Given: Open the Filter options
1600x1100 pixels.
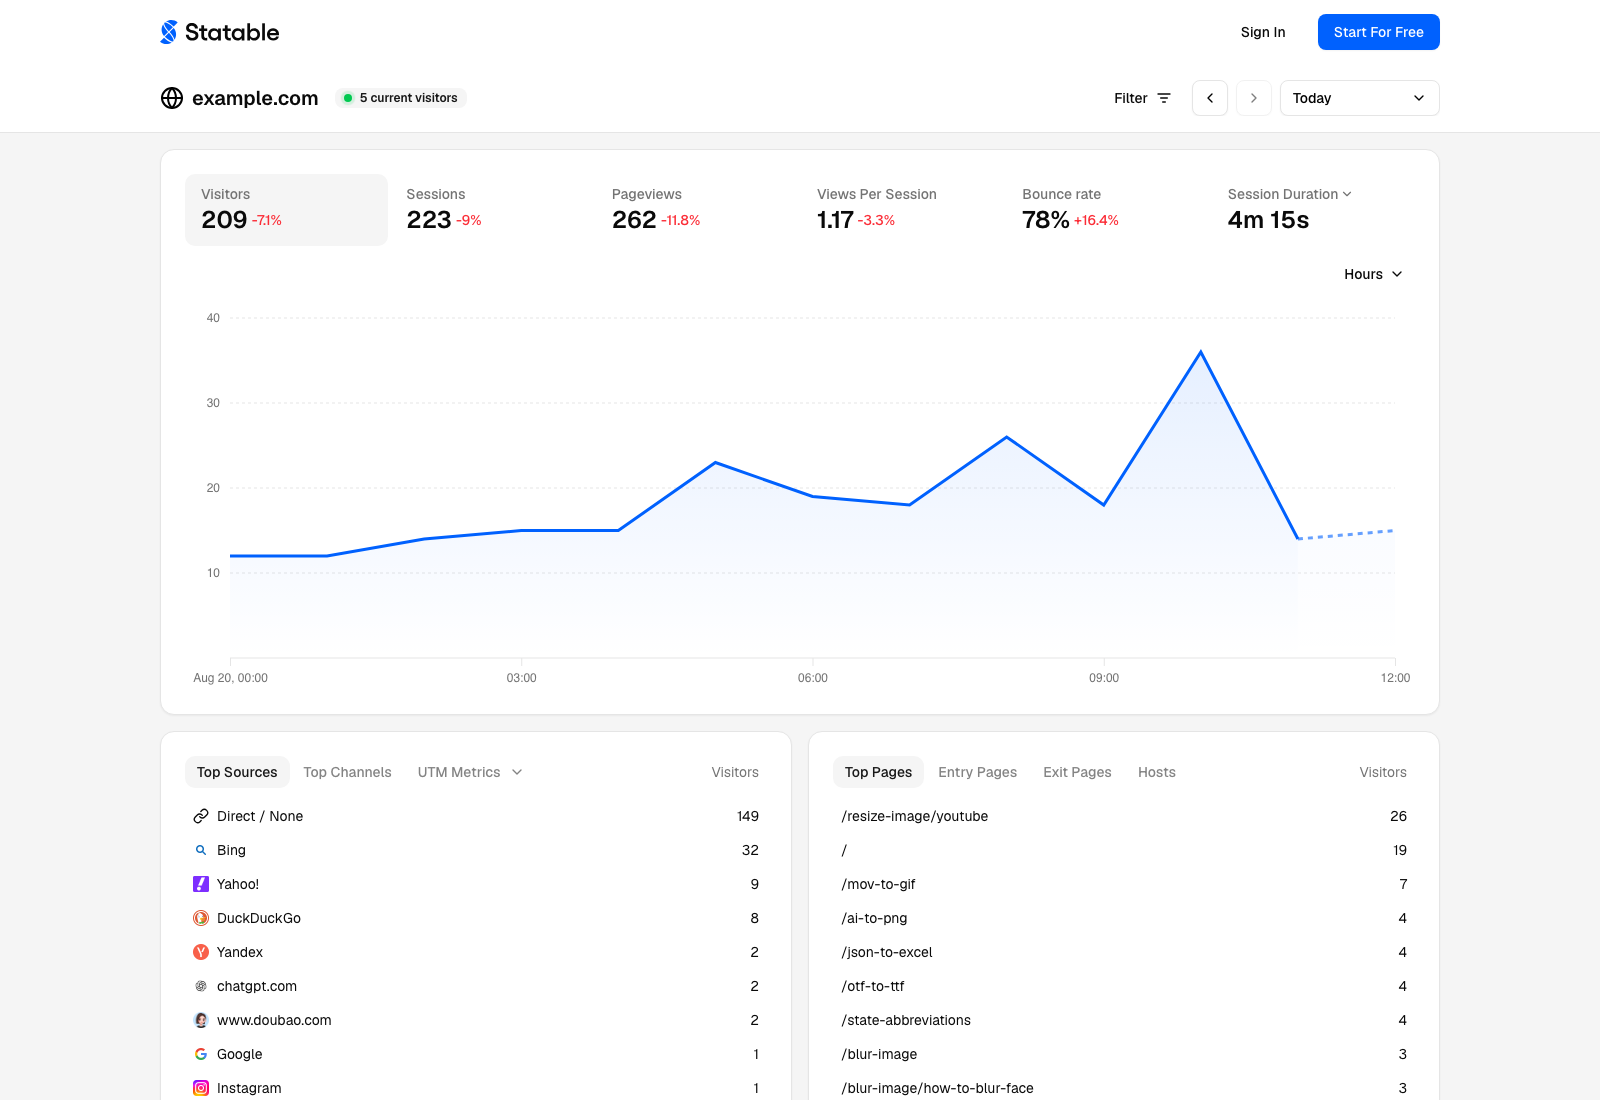Looking at the screenshot, I should point(1142,98).
